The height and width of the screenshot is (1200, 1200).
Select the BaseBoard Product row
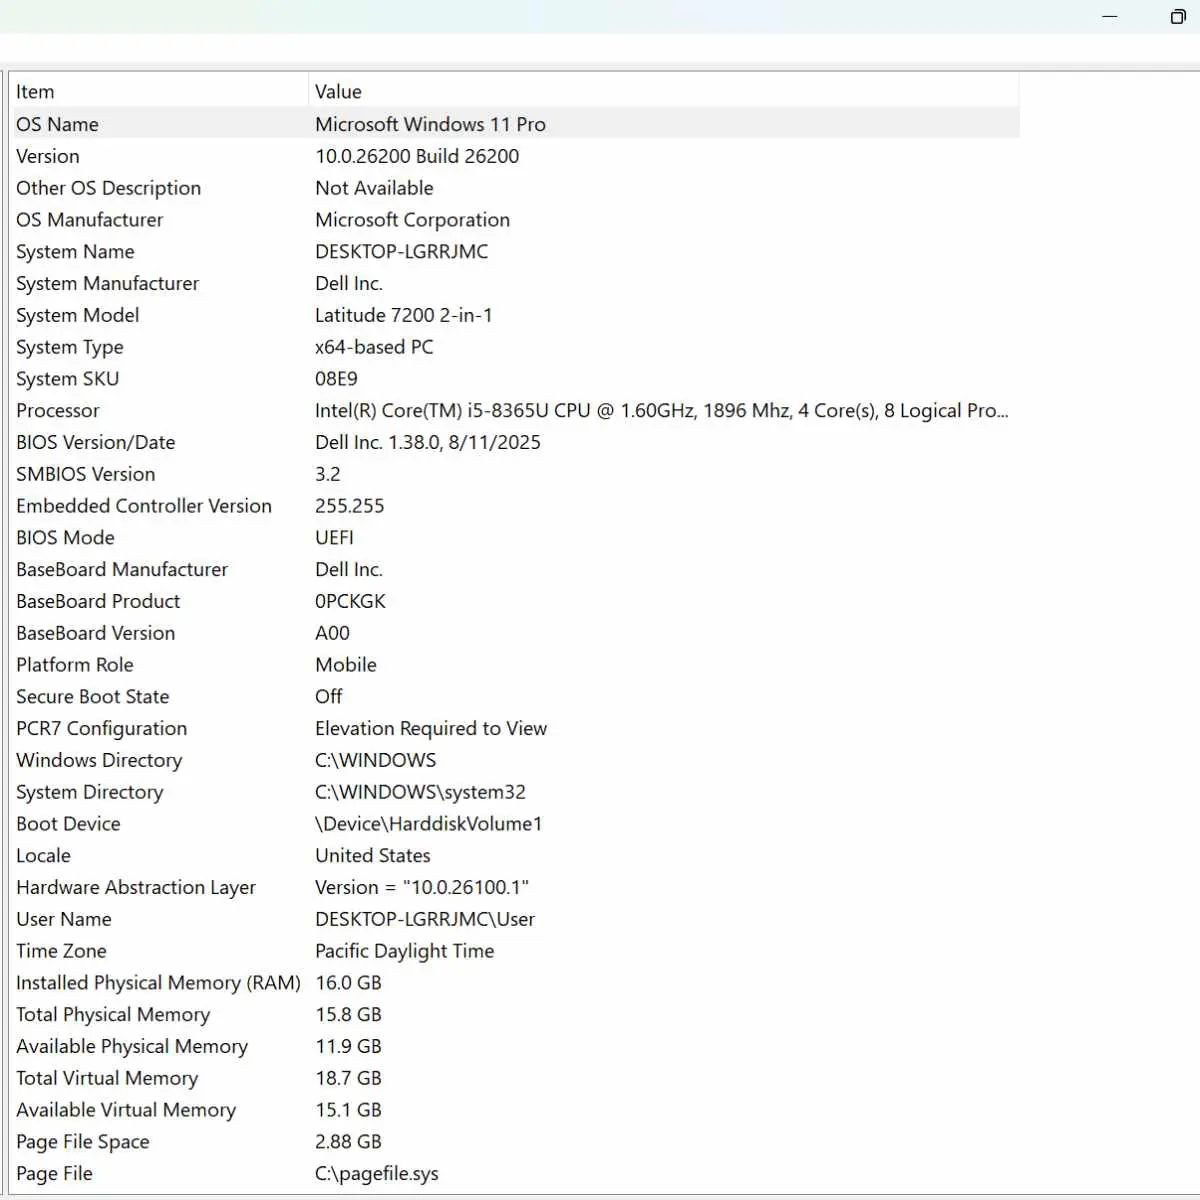click(514, 601)
